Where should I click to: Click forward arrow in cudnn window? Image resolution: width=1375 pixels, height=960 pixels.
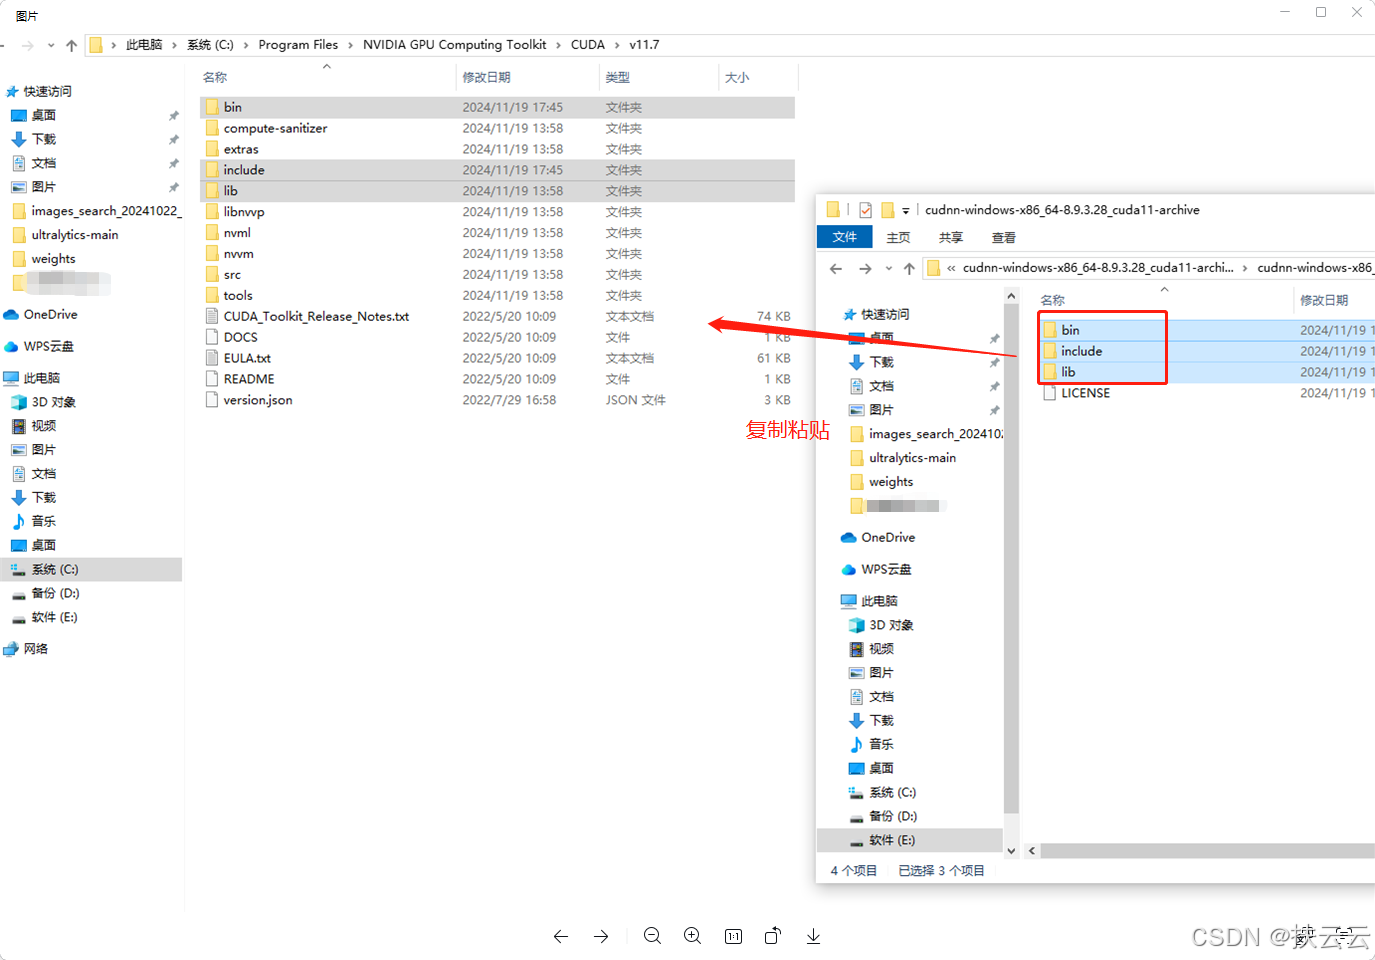[x=865, y=268]
